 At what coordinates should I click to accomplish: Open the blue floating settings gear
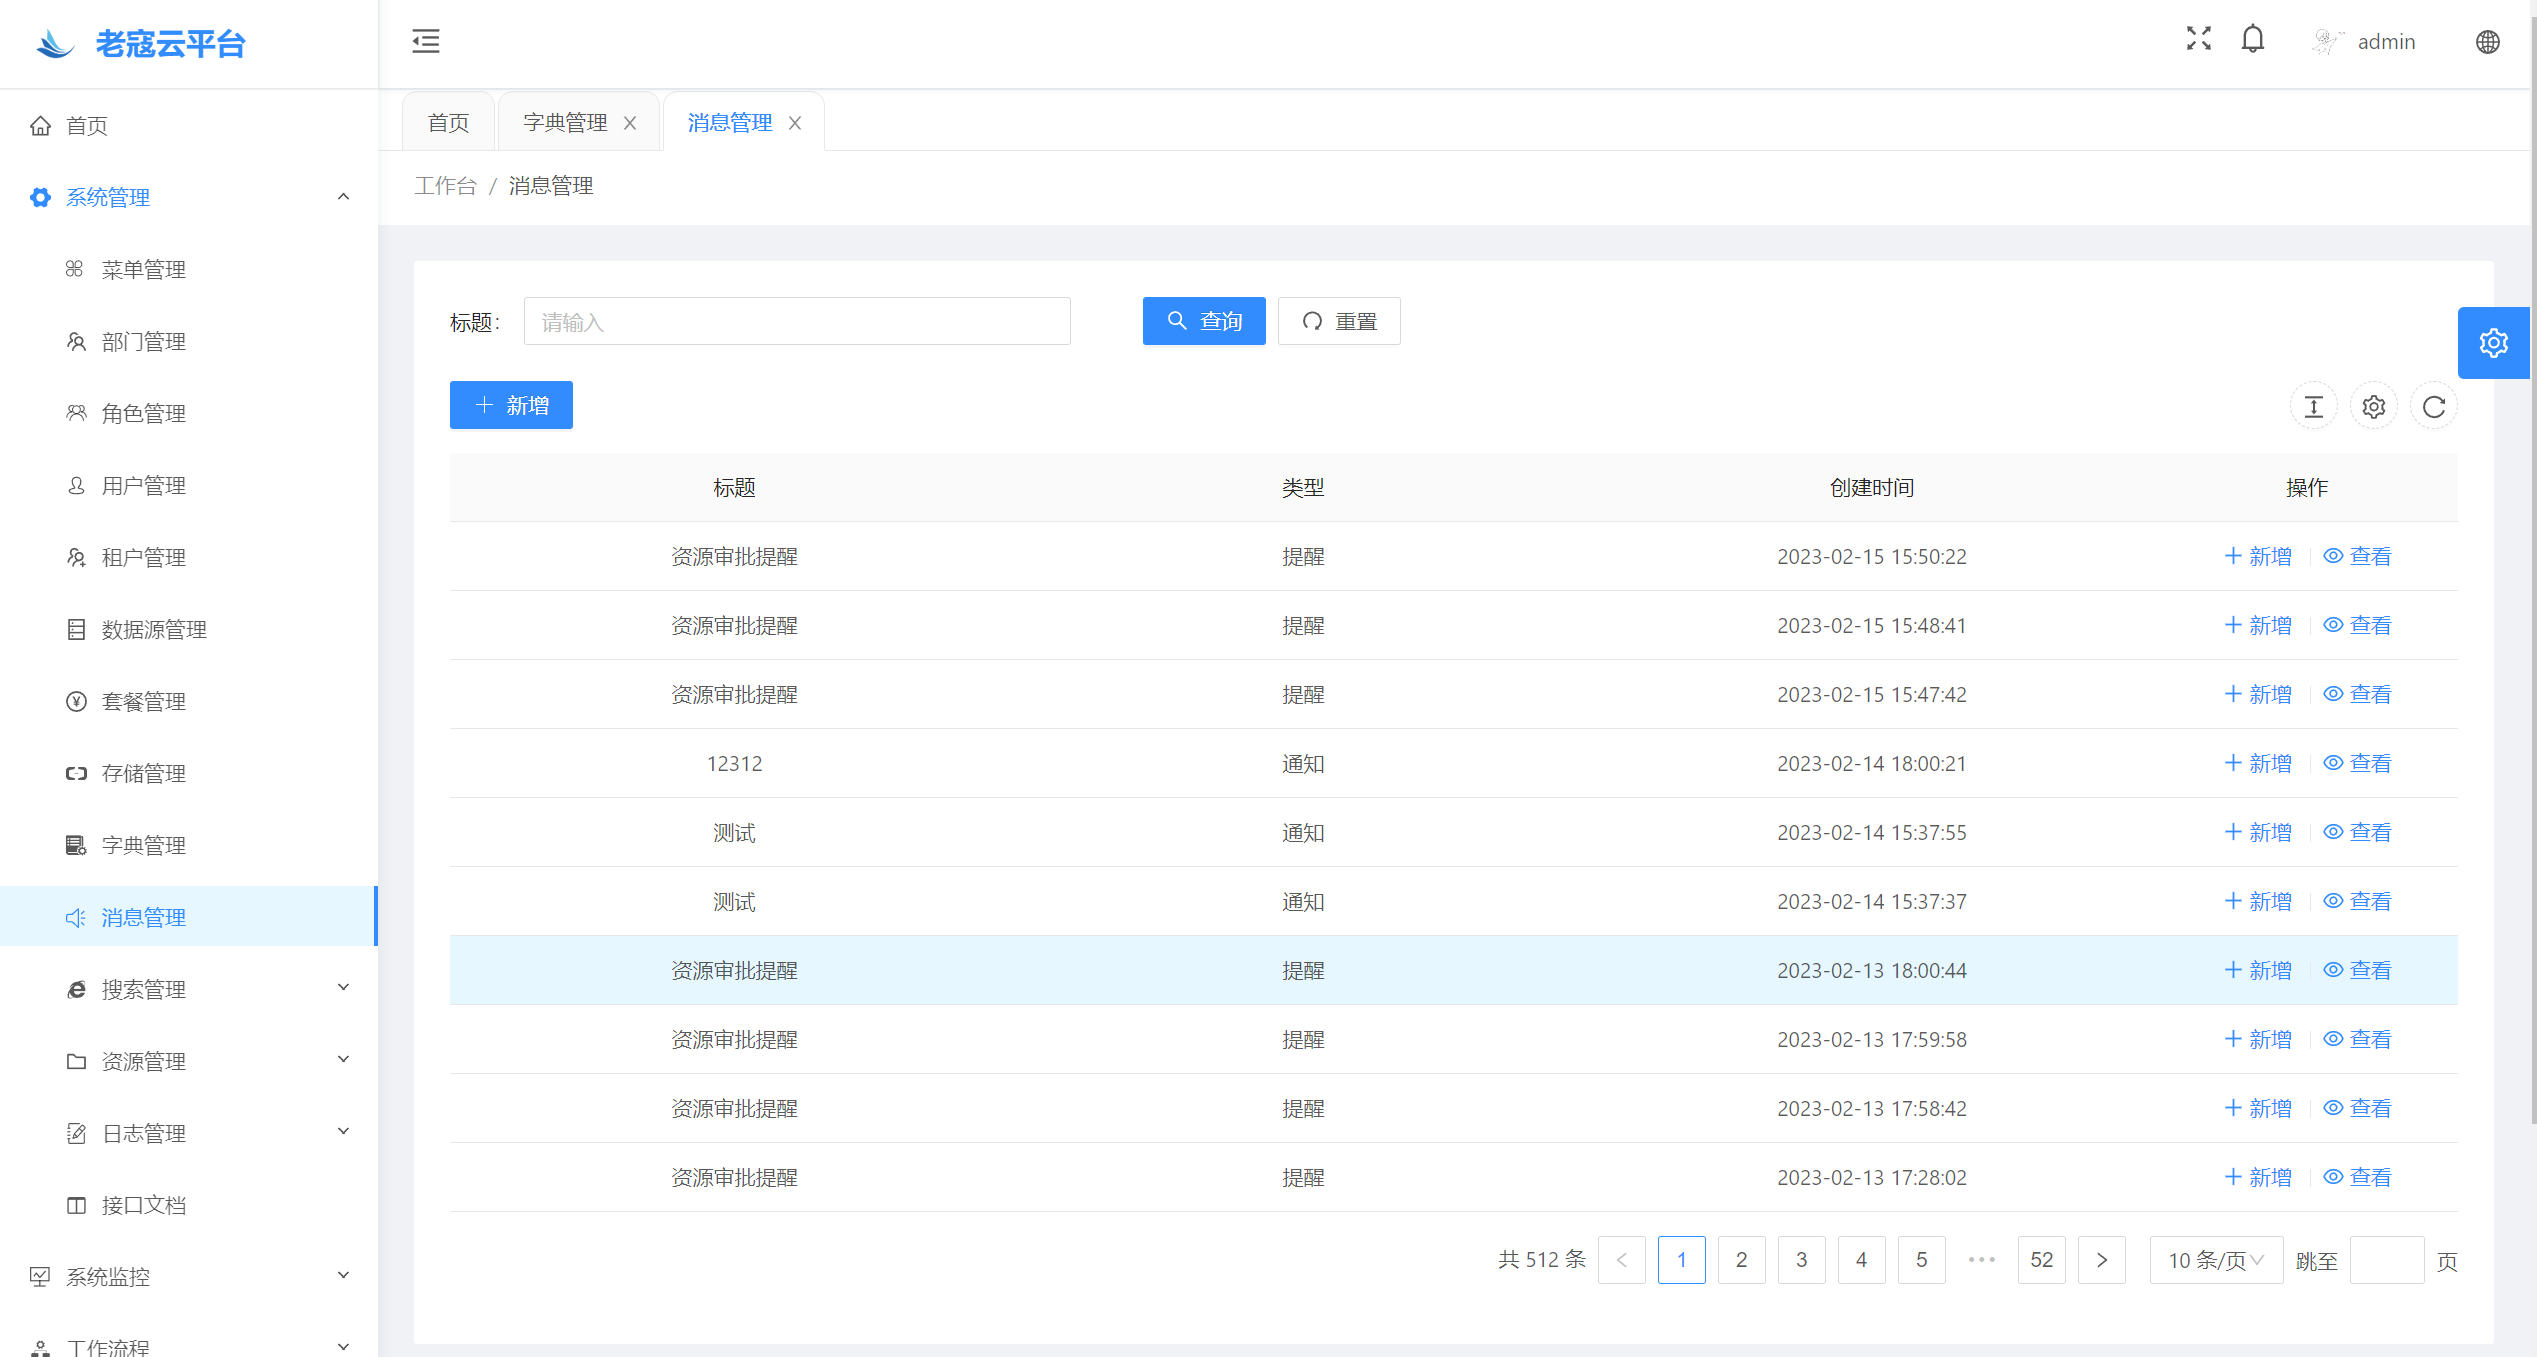tap(2493, 343)
